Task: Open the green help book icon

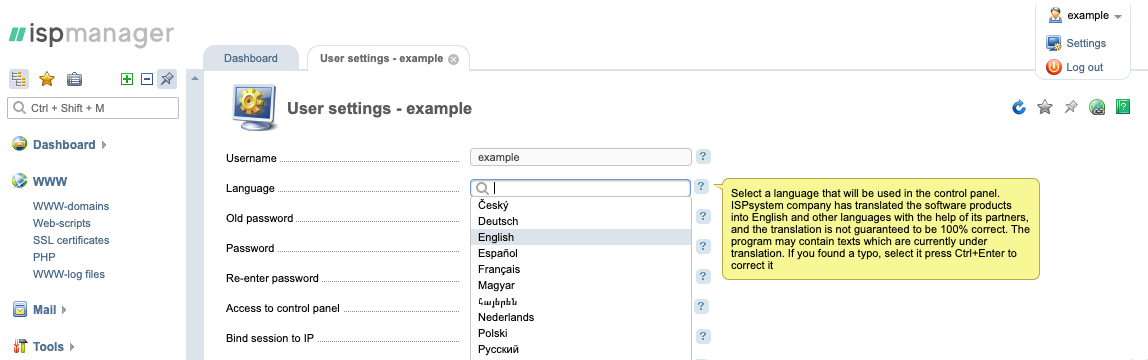Action: click(1122, 108)
